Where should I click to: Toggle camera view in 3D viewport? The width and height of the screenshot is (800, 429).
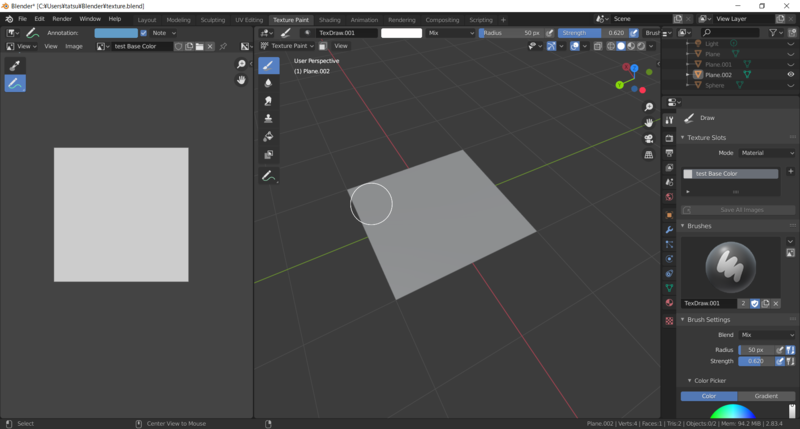pyautogui.click(x=648, y=139)
